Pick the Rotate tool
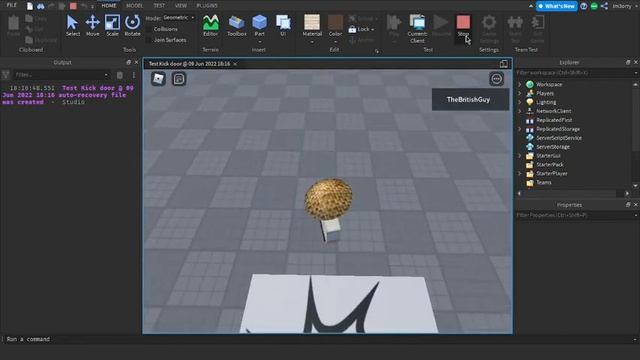640x360 pixels. pos(132,25)
